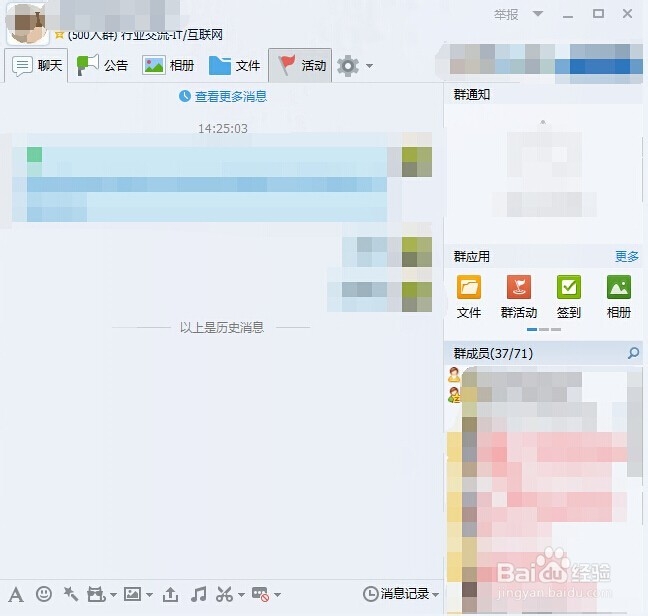Search group members with magnifier icon
Viewport: 648px width, 616px height.
pyautogui.click(x=633, y=353)
